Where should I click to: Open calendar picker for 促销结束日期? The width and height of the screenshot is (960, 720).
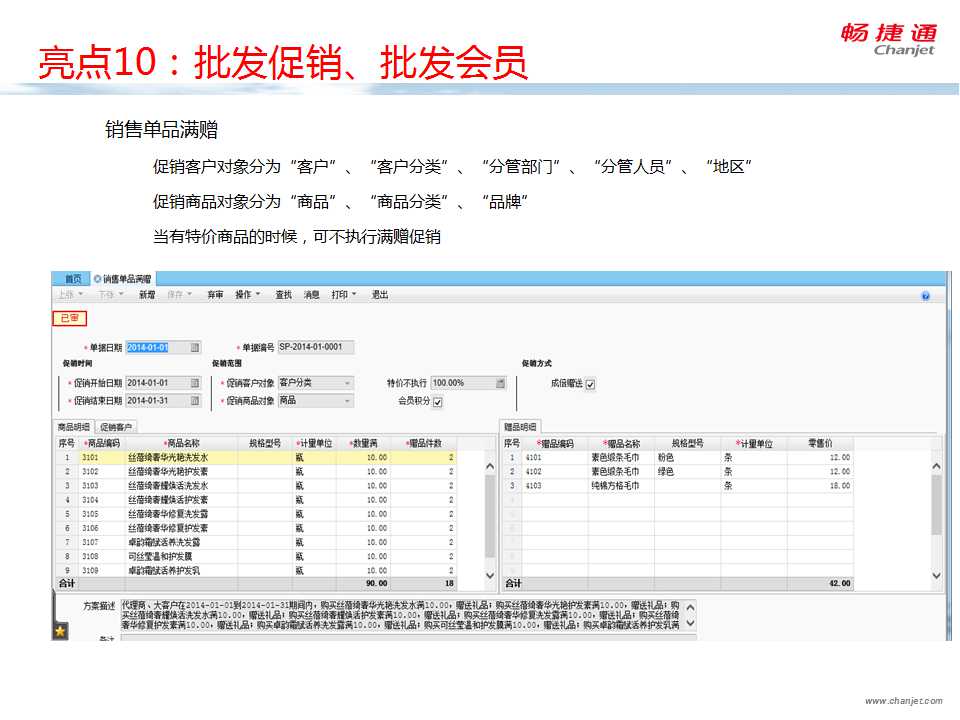coord(195,401)
